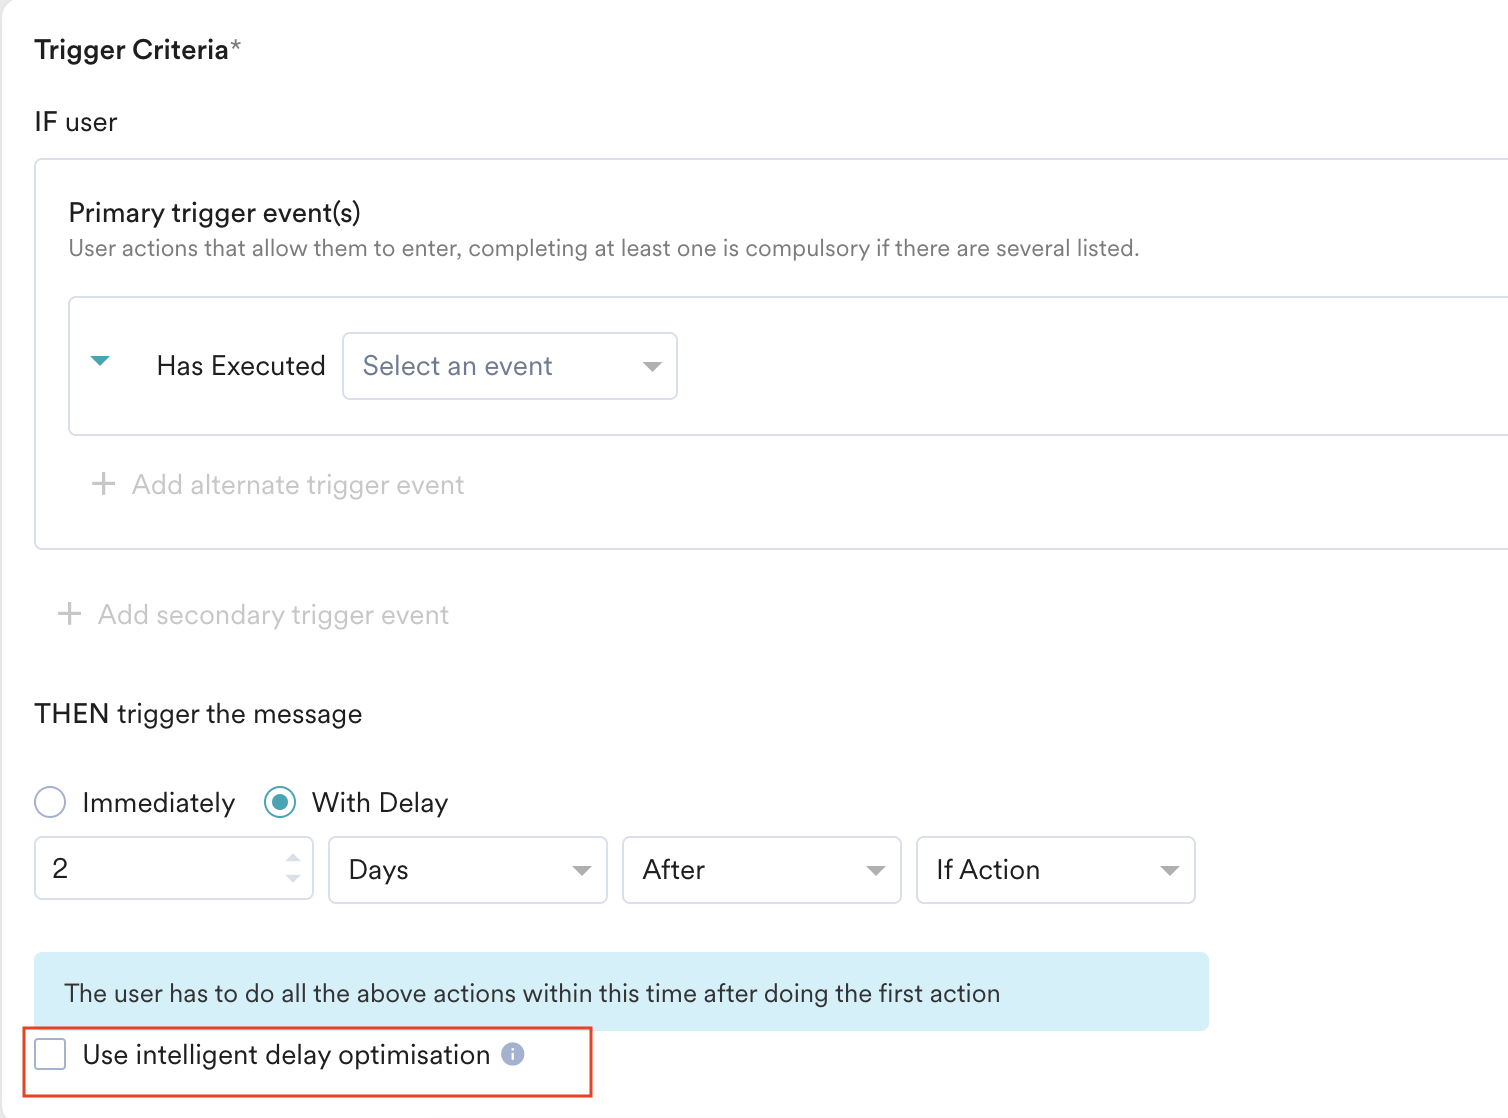
Task: Click the caret arrow in Select an event box
Action: coord(652,367)
